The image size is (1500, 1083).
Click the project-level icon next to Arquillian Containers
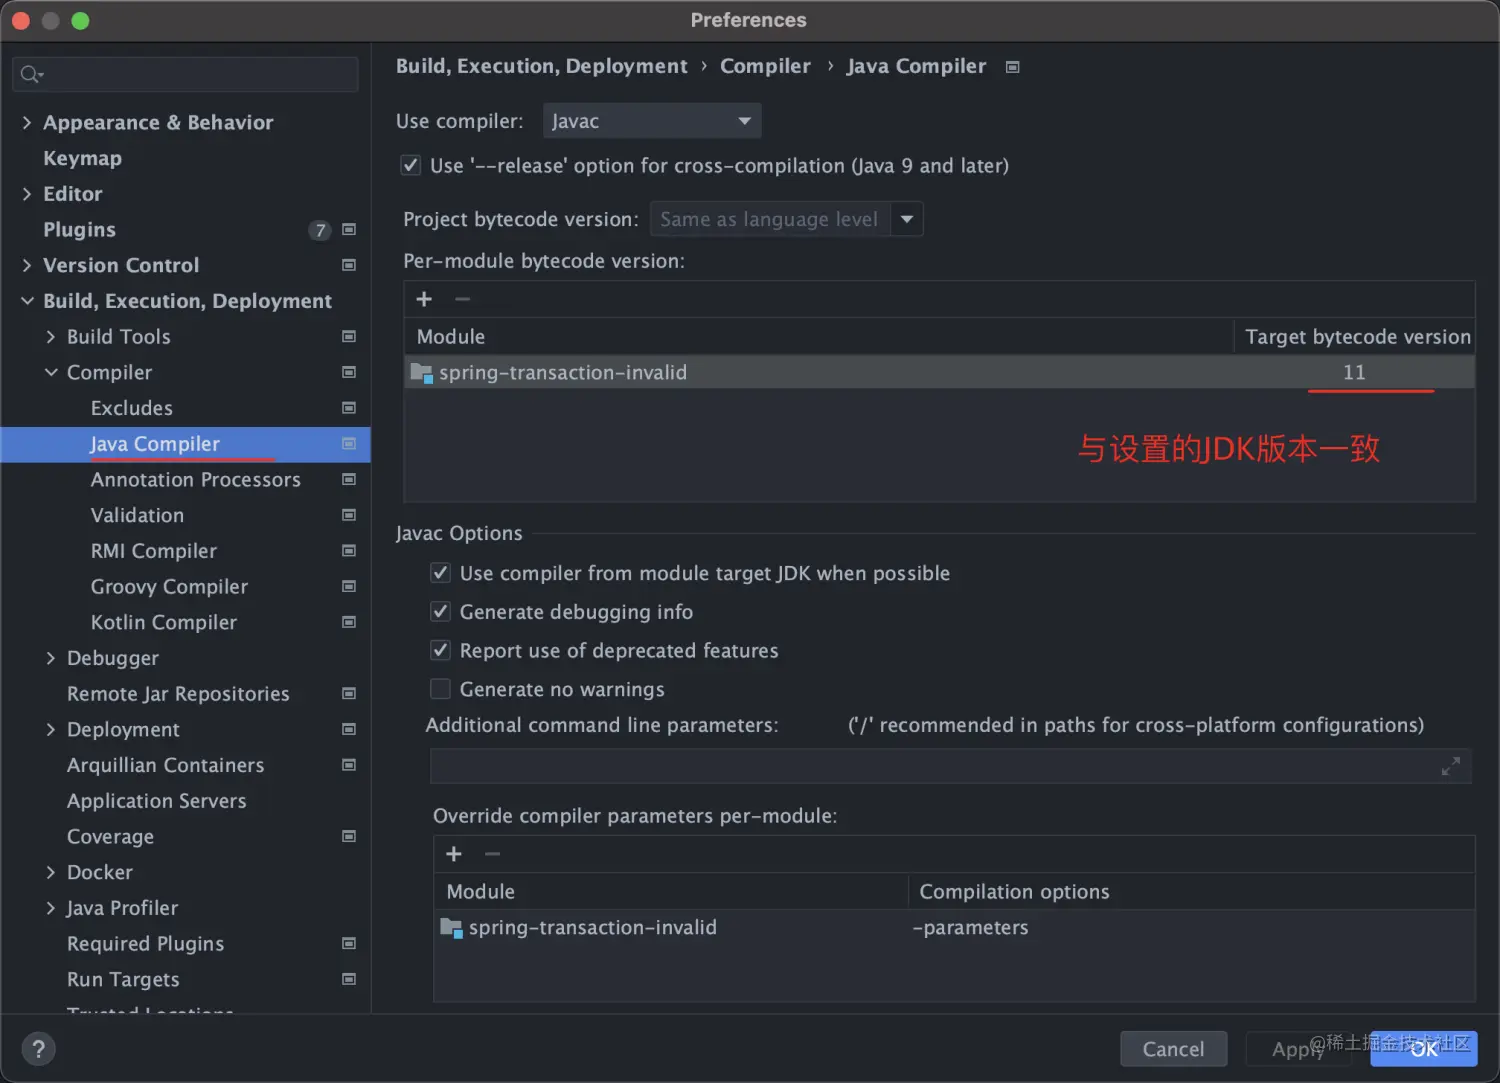coord(349,765)
